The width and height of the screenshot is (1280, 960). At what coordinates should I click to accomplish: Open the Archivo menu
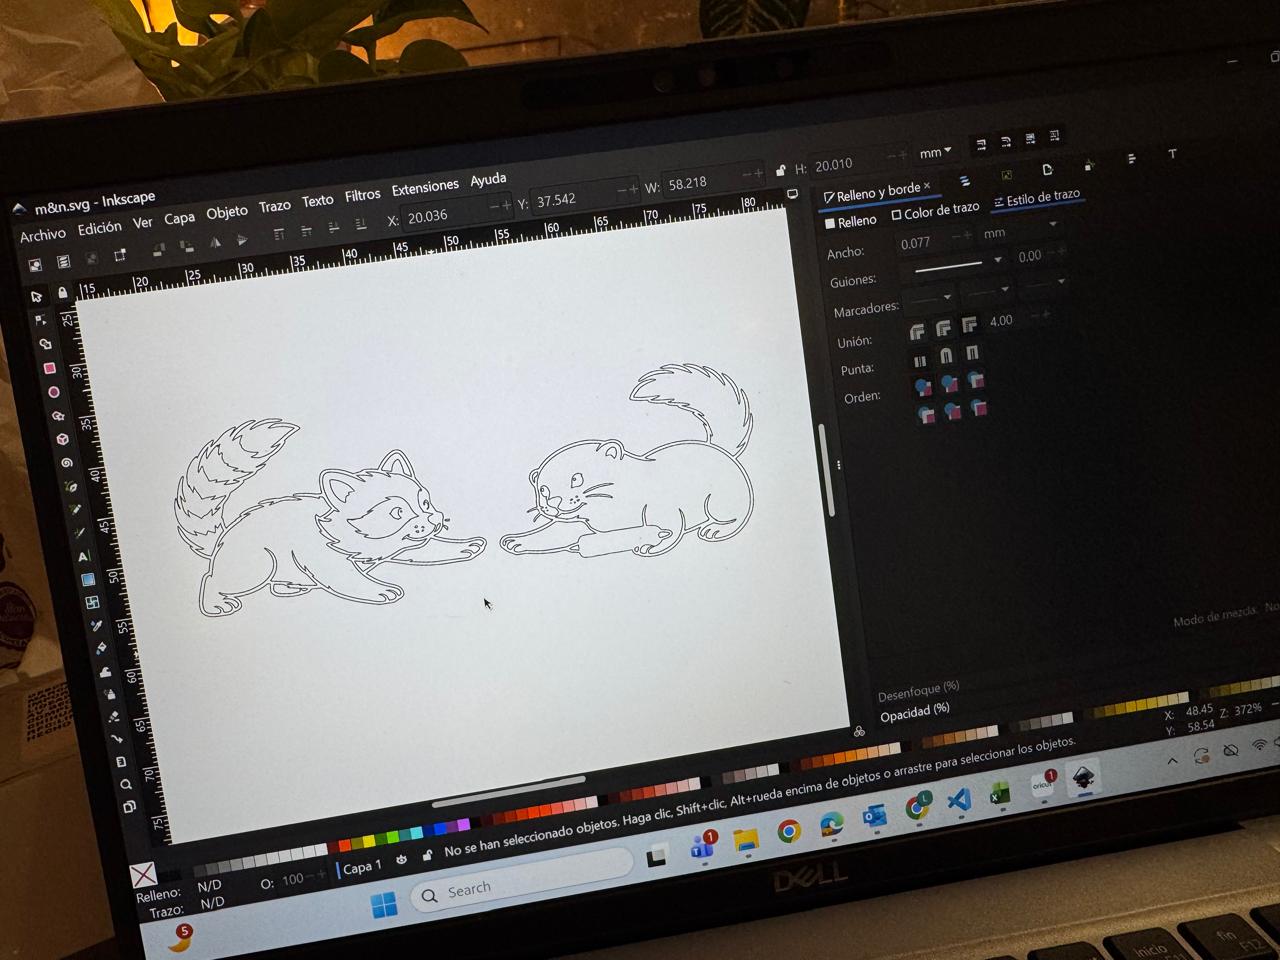pos(43,235)
